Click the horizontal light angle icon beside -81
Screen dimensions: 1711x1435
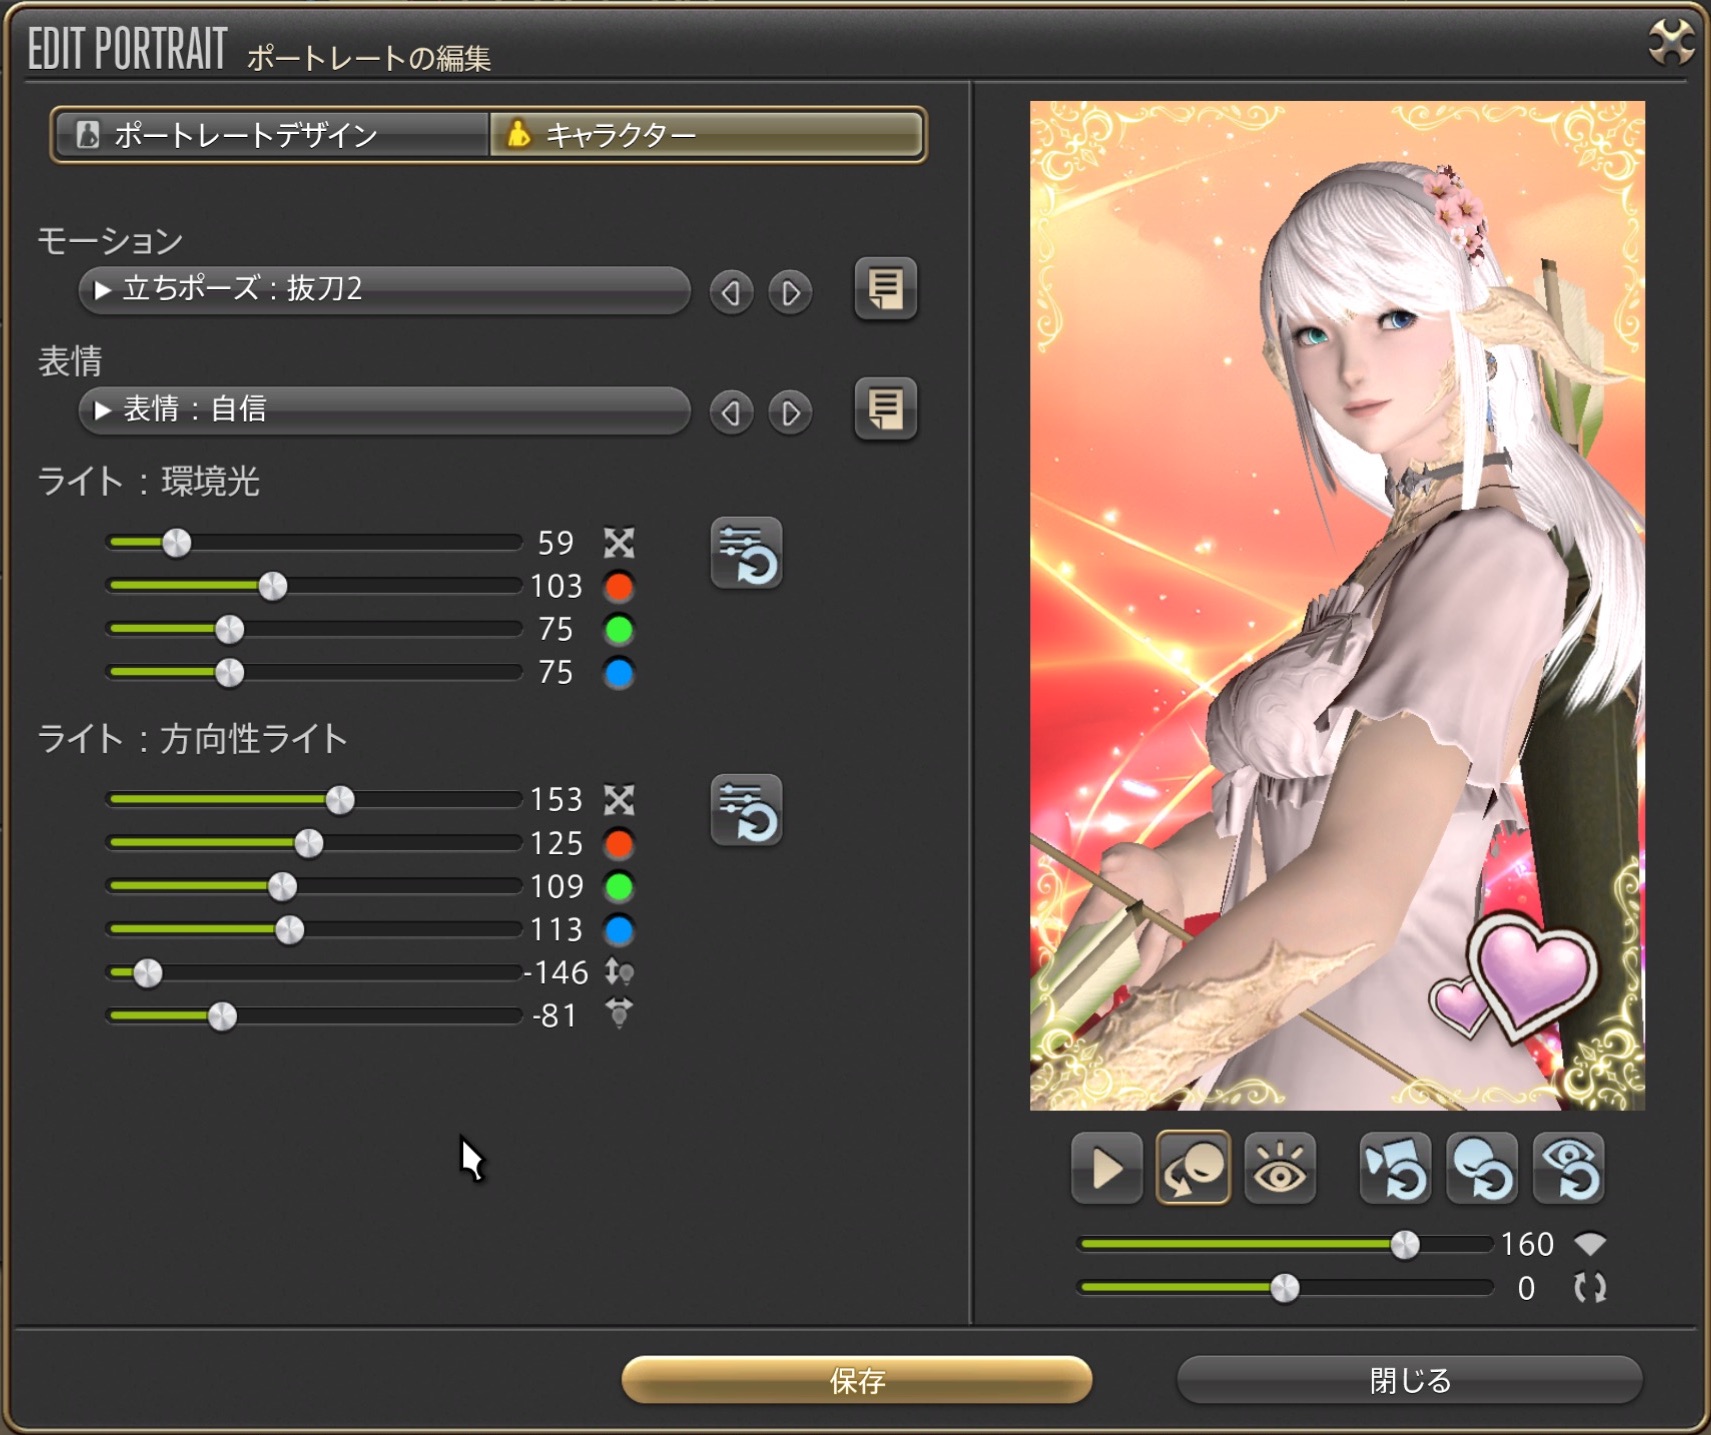619,1015
